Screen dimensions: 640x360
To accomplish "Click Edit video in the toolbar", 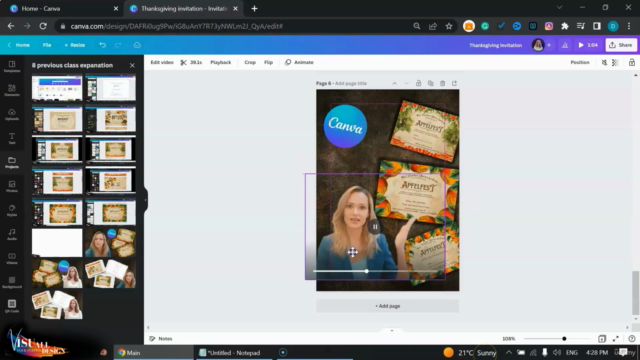I will tap(162, 62).
